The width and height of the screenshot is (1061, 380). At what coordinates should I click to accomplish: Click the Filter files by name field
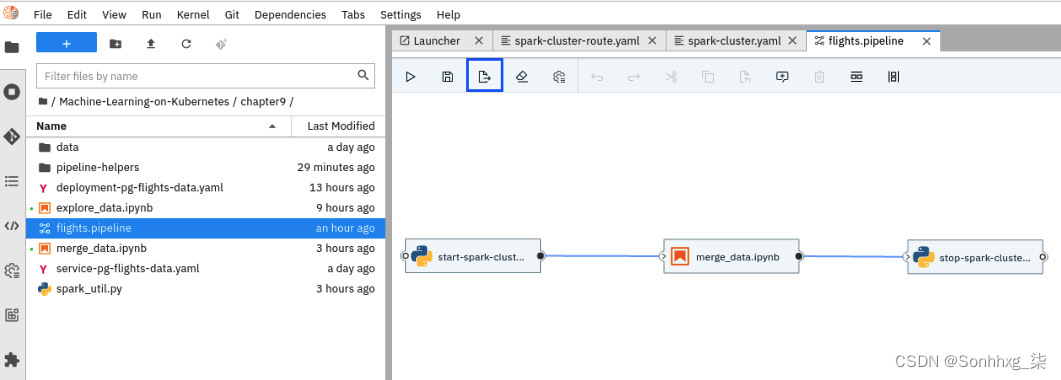(x=205, y=76)
